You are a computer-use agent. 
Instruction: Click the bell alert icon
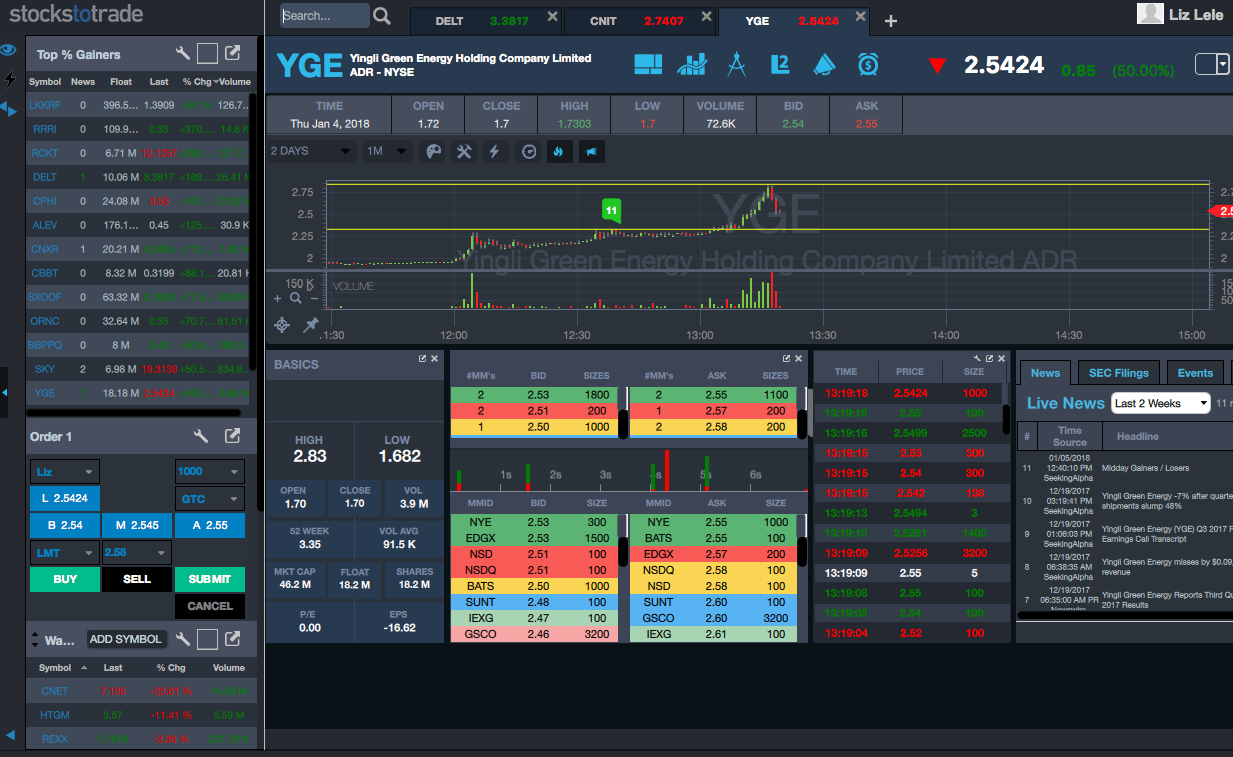pos(824,65)
